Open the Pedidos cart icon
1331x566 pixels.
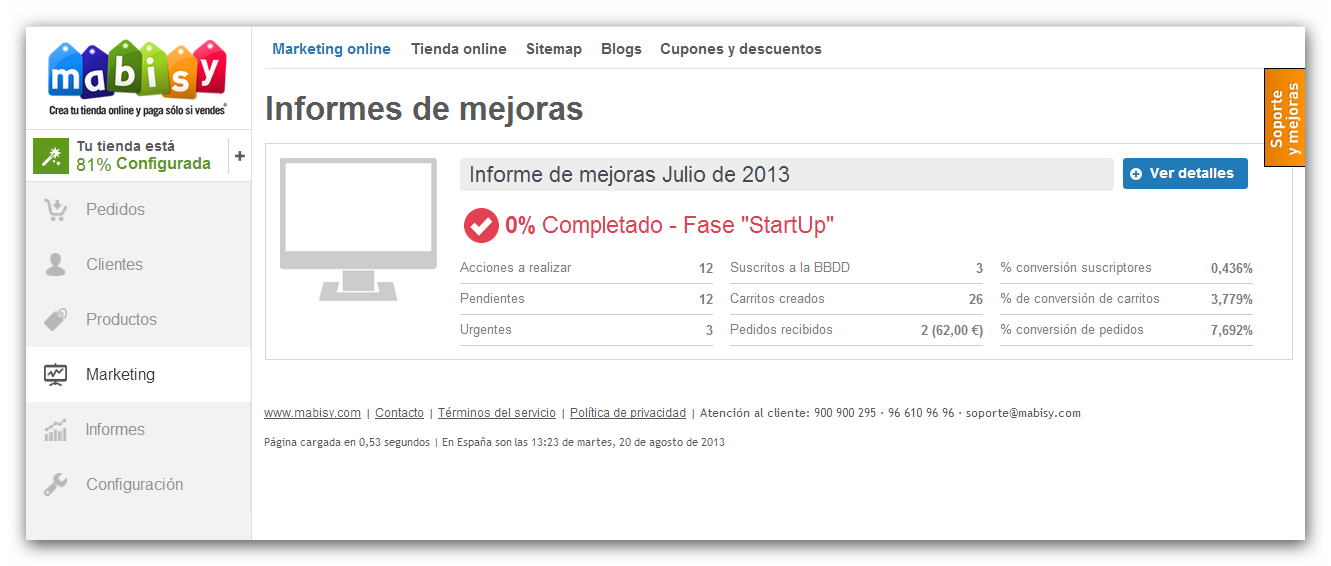[x=55, y=209]
